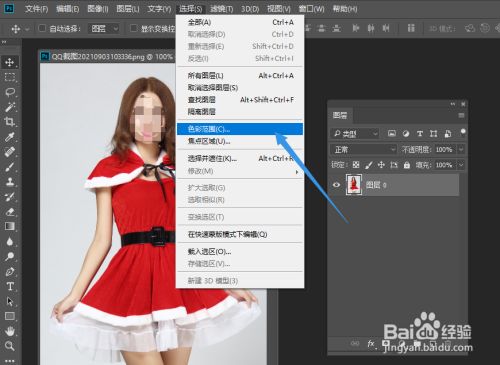Select the Eyedropper tool
This screenshot has width=500, height=365.
(10, 137)
